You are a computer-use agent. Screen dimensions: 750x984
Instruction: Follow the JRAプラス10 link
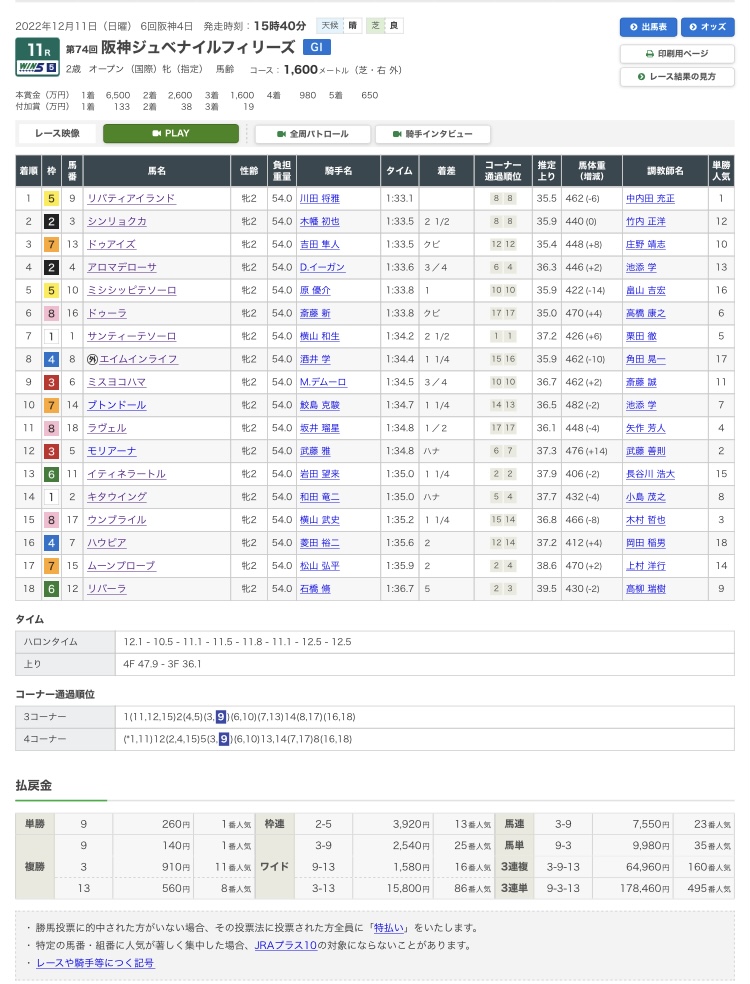tap(286, 945)
